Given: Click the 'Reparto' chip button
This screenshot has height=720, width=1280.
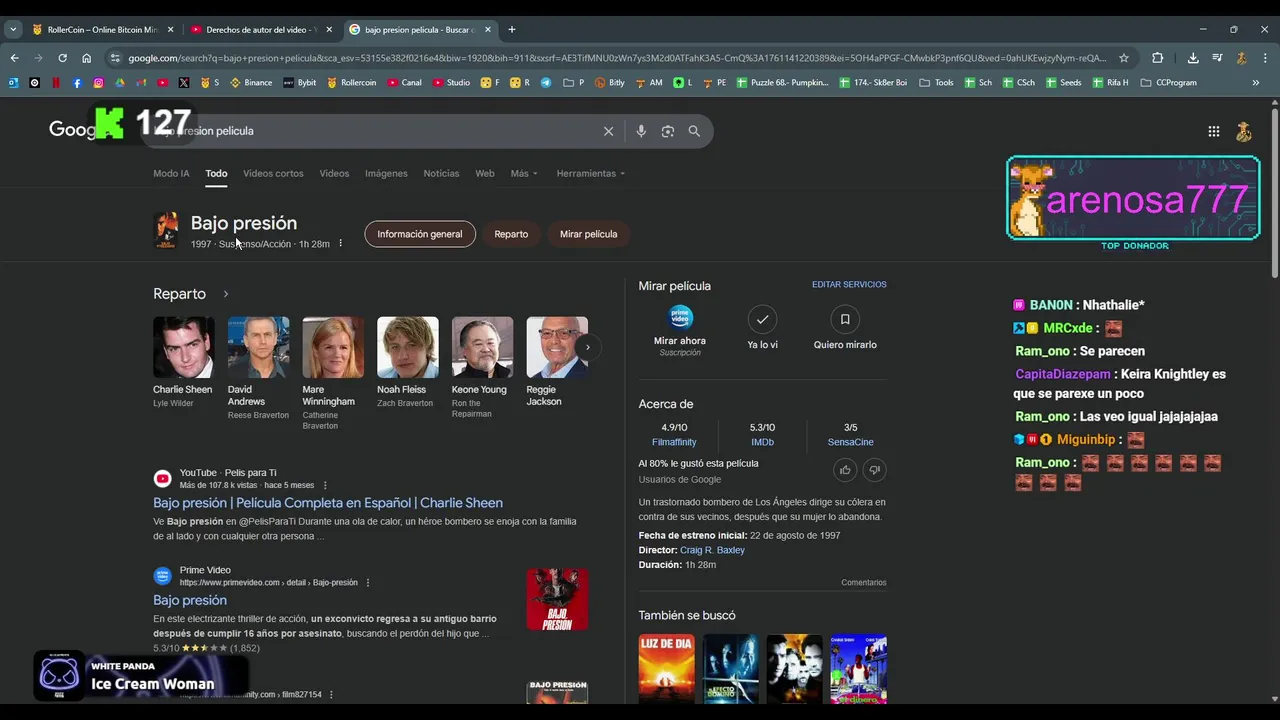Looking at the screenshot, I should [511, 234].
